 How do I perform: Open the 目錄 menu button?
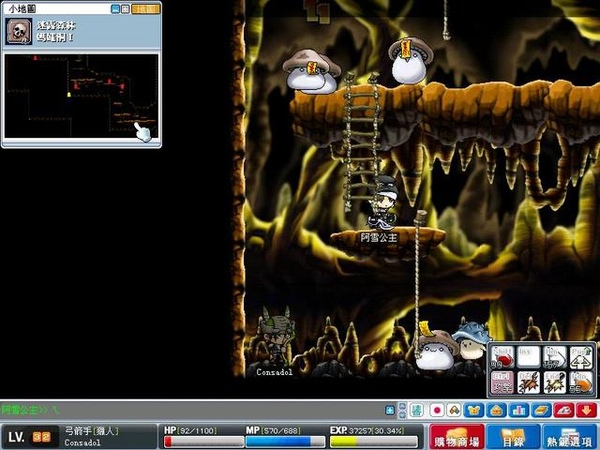point(513,437)
